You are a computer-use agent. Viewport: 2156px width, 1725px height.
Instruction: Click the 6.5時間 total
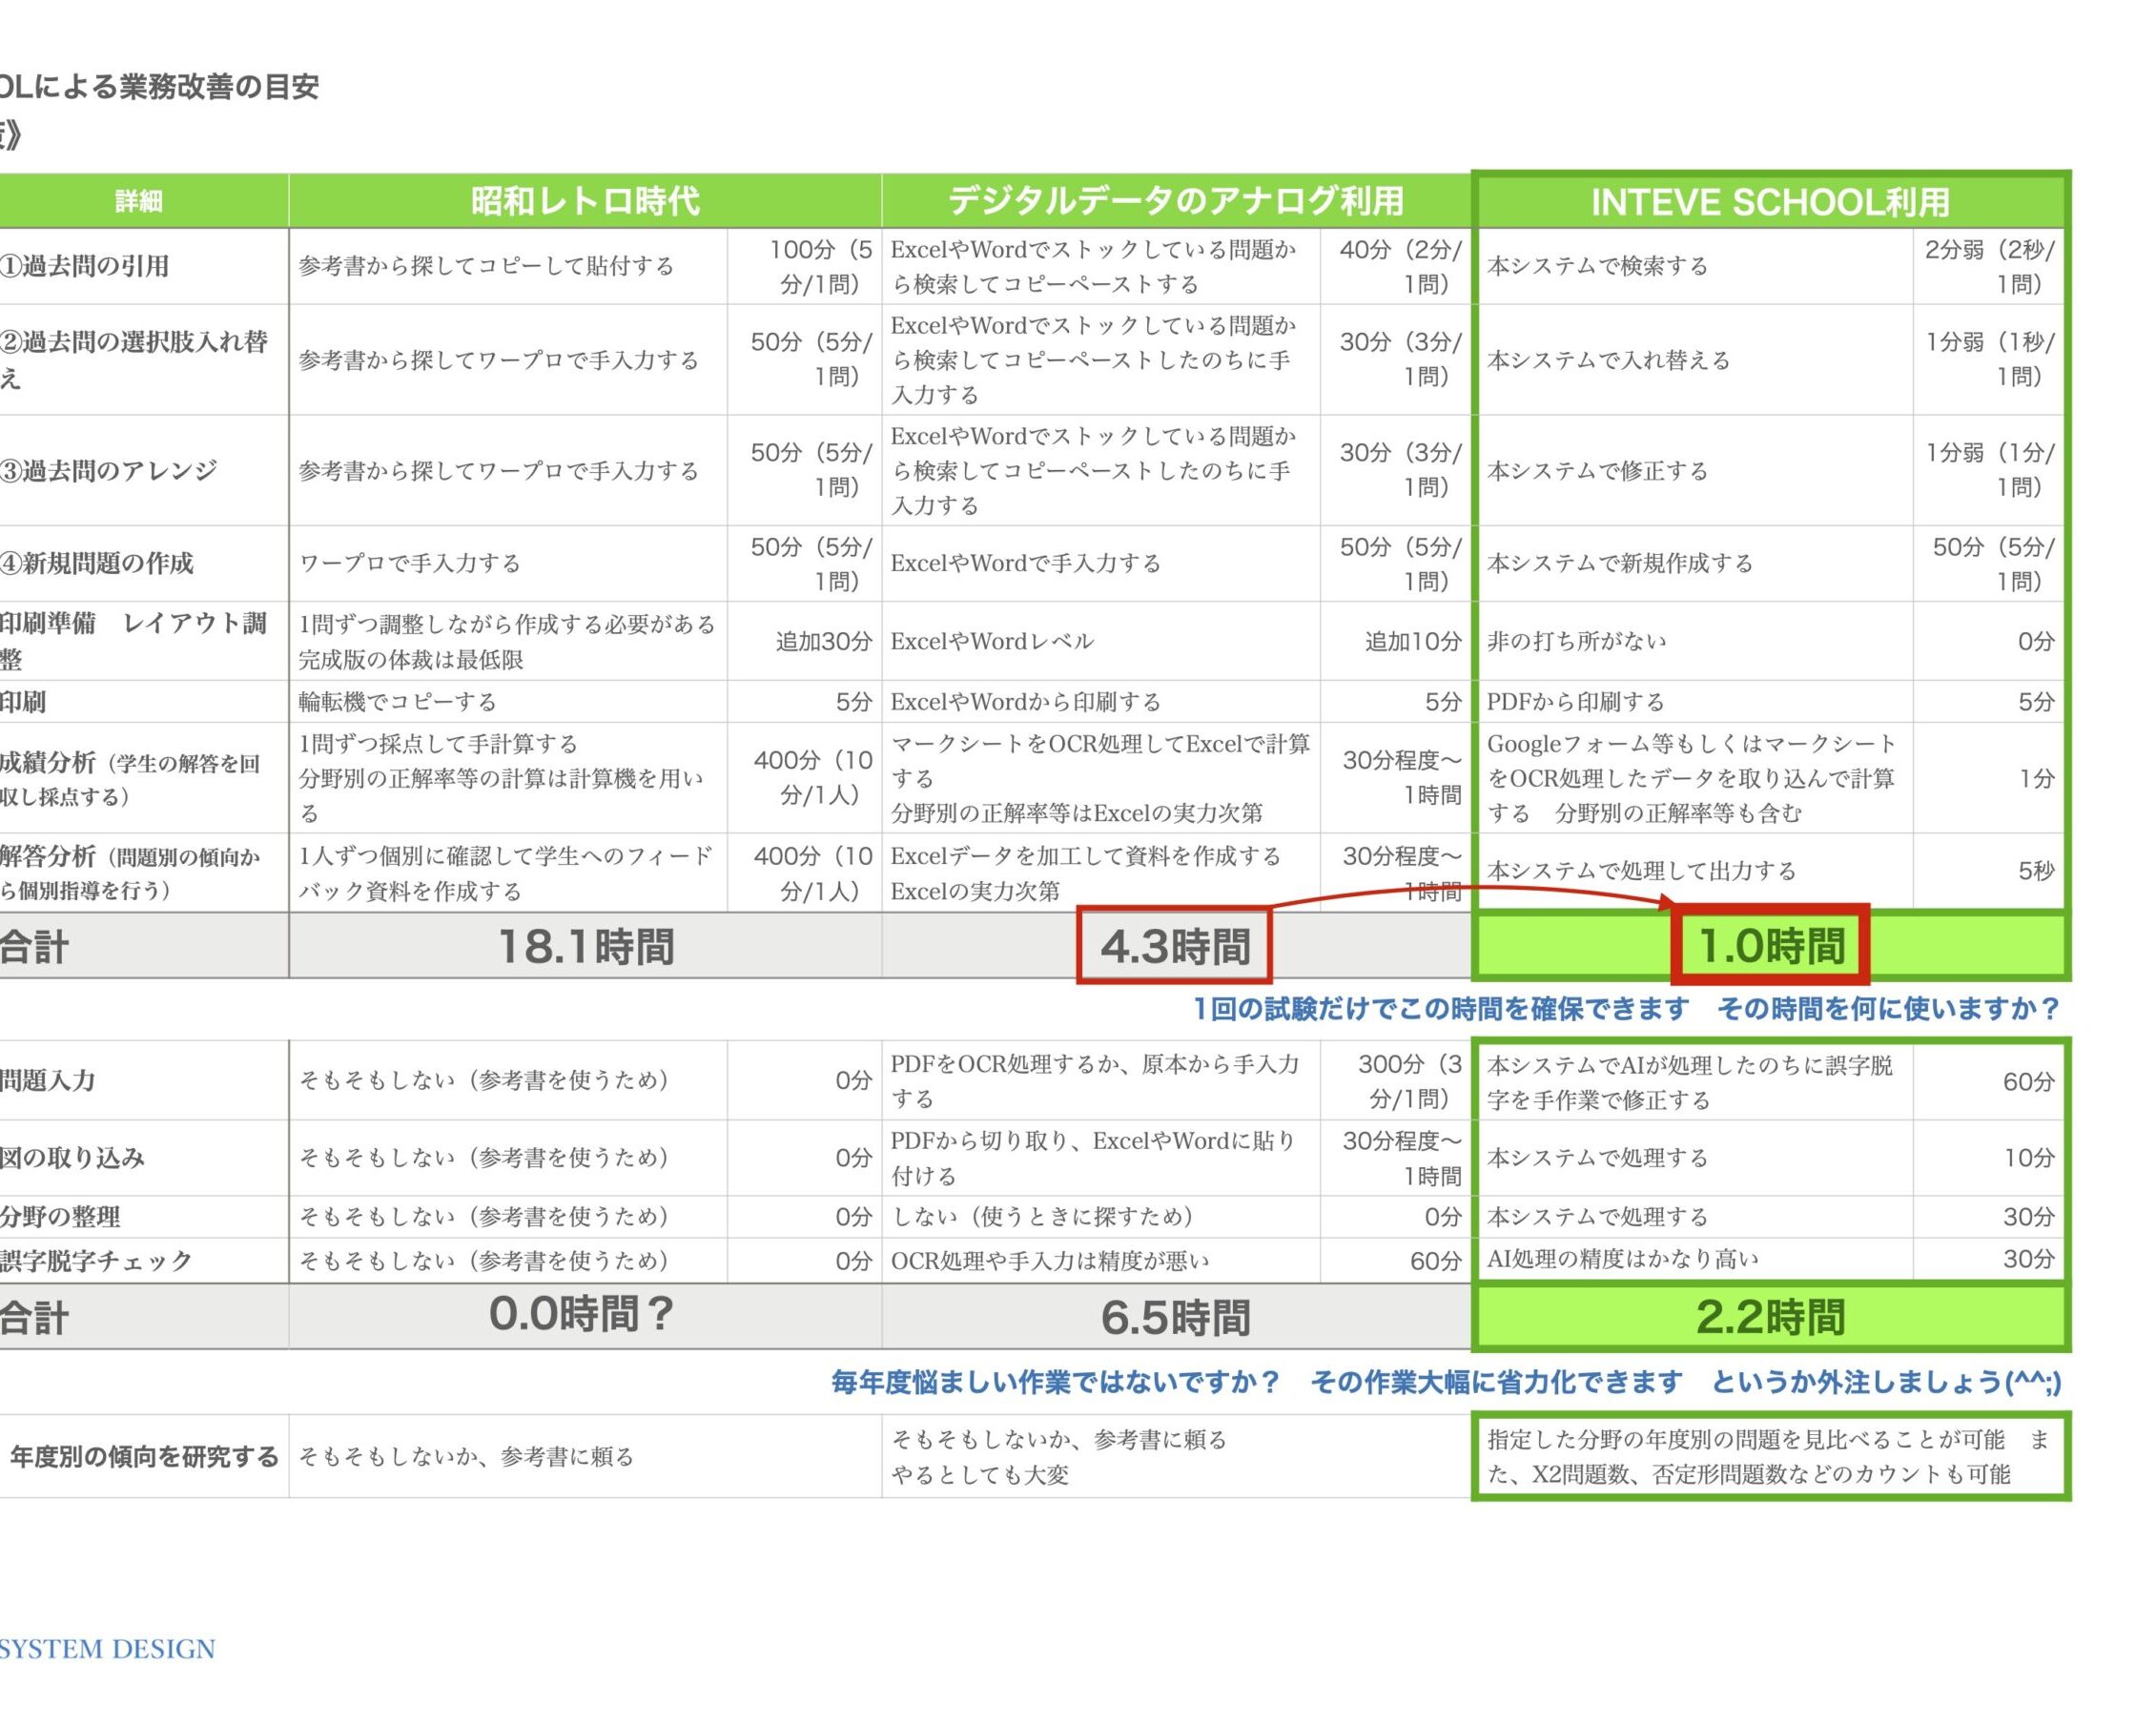pos(1175,1317)
